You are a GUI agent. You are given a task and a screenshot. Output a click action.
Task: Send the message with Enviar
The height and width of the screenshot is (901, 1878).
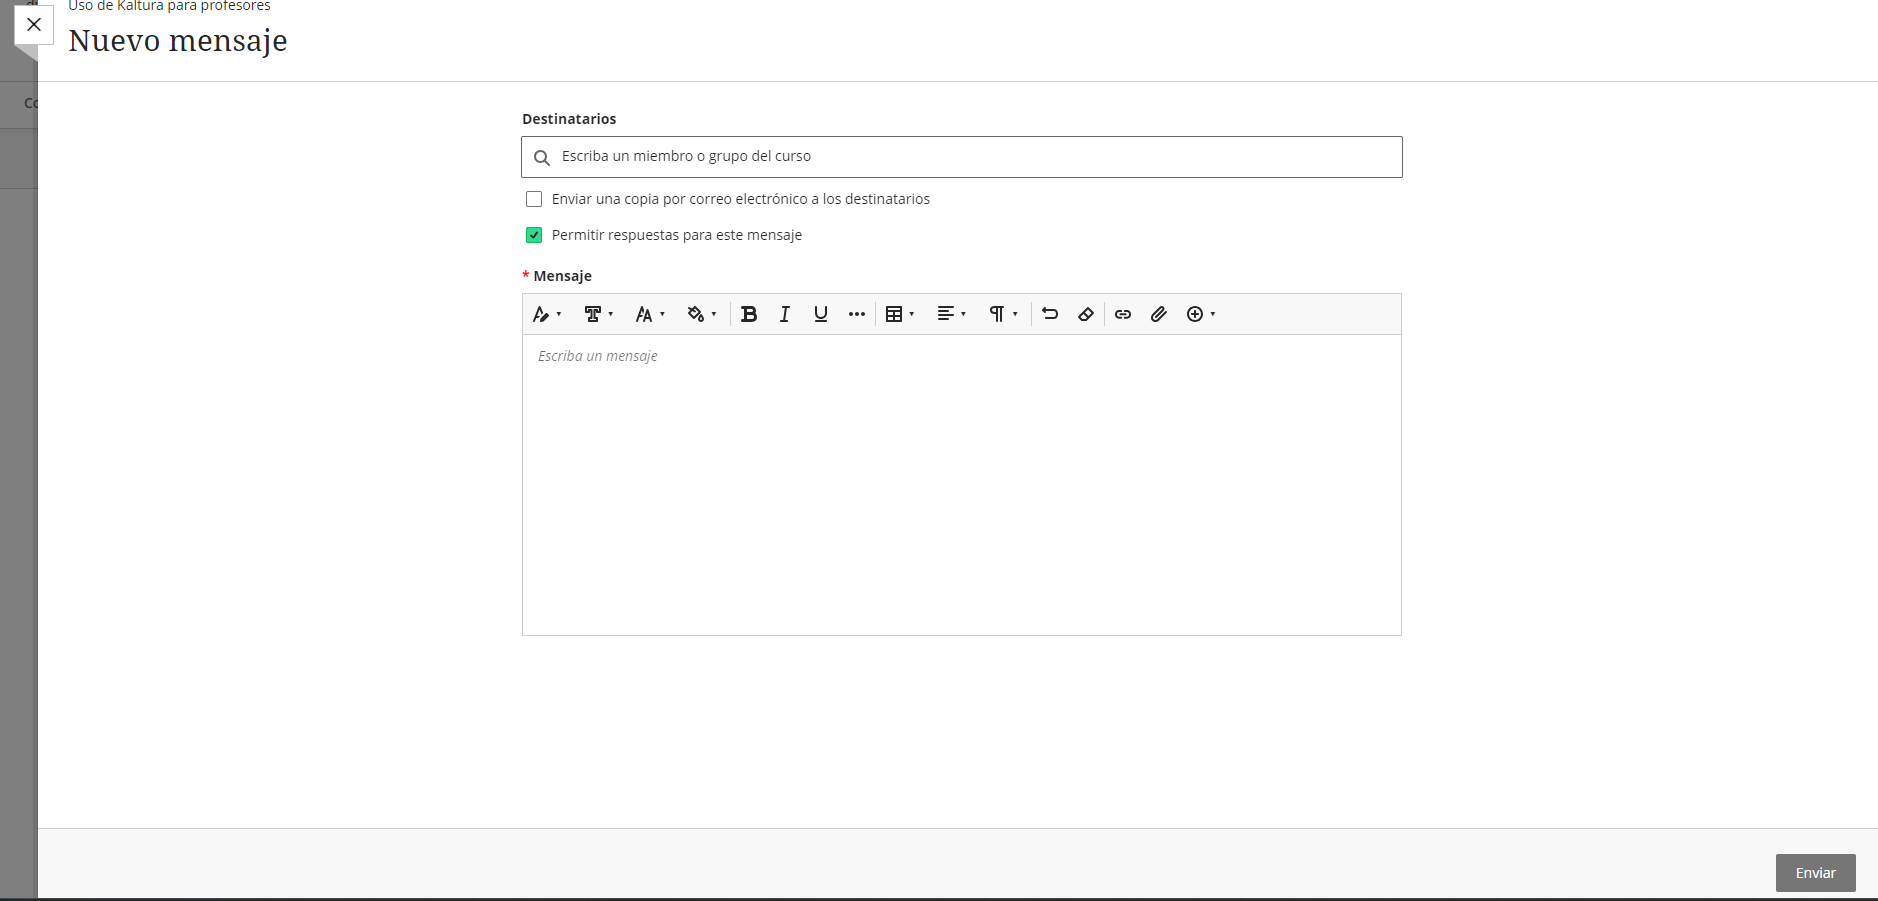1815,873
